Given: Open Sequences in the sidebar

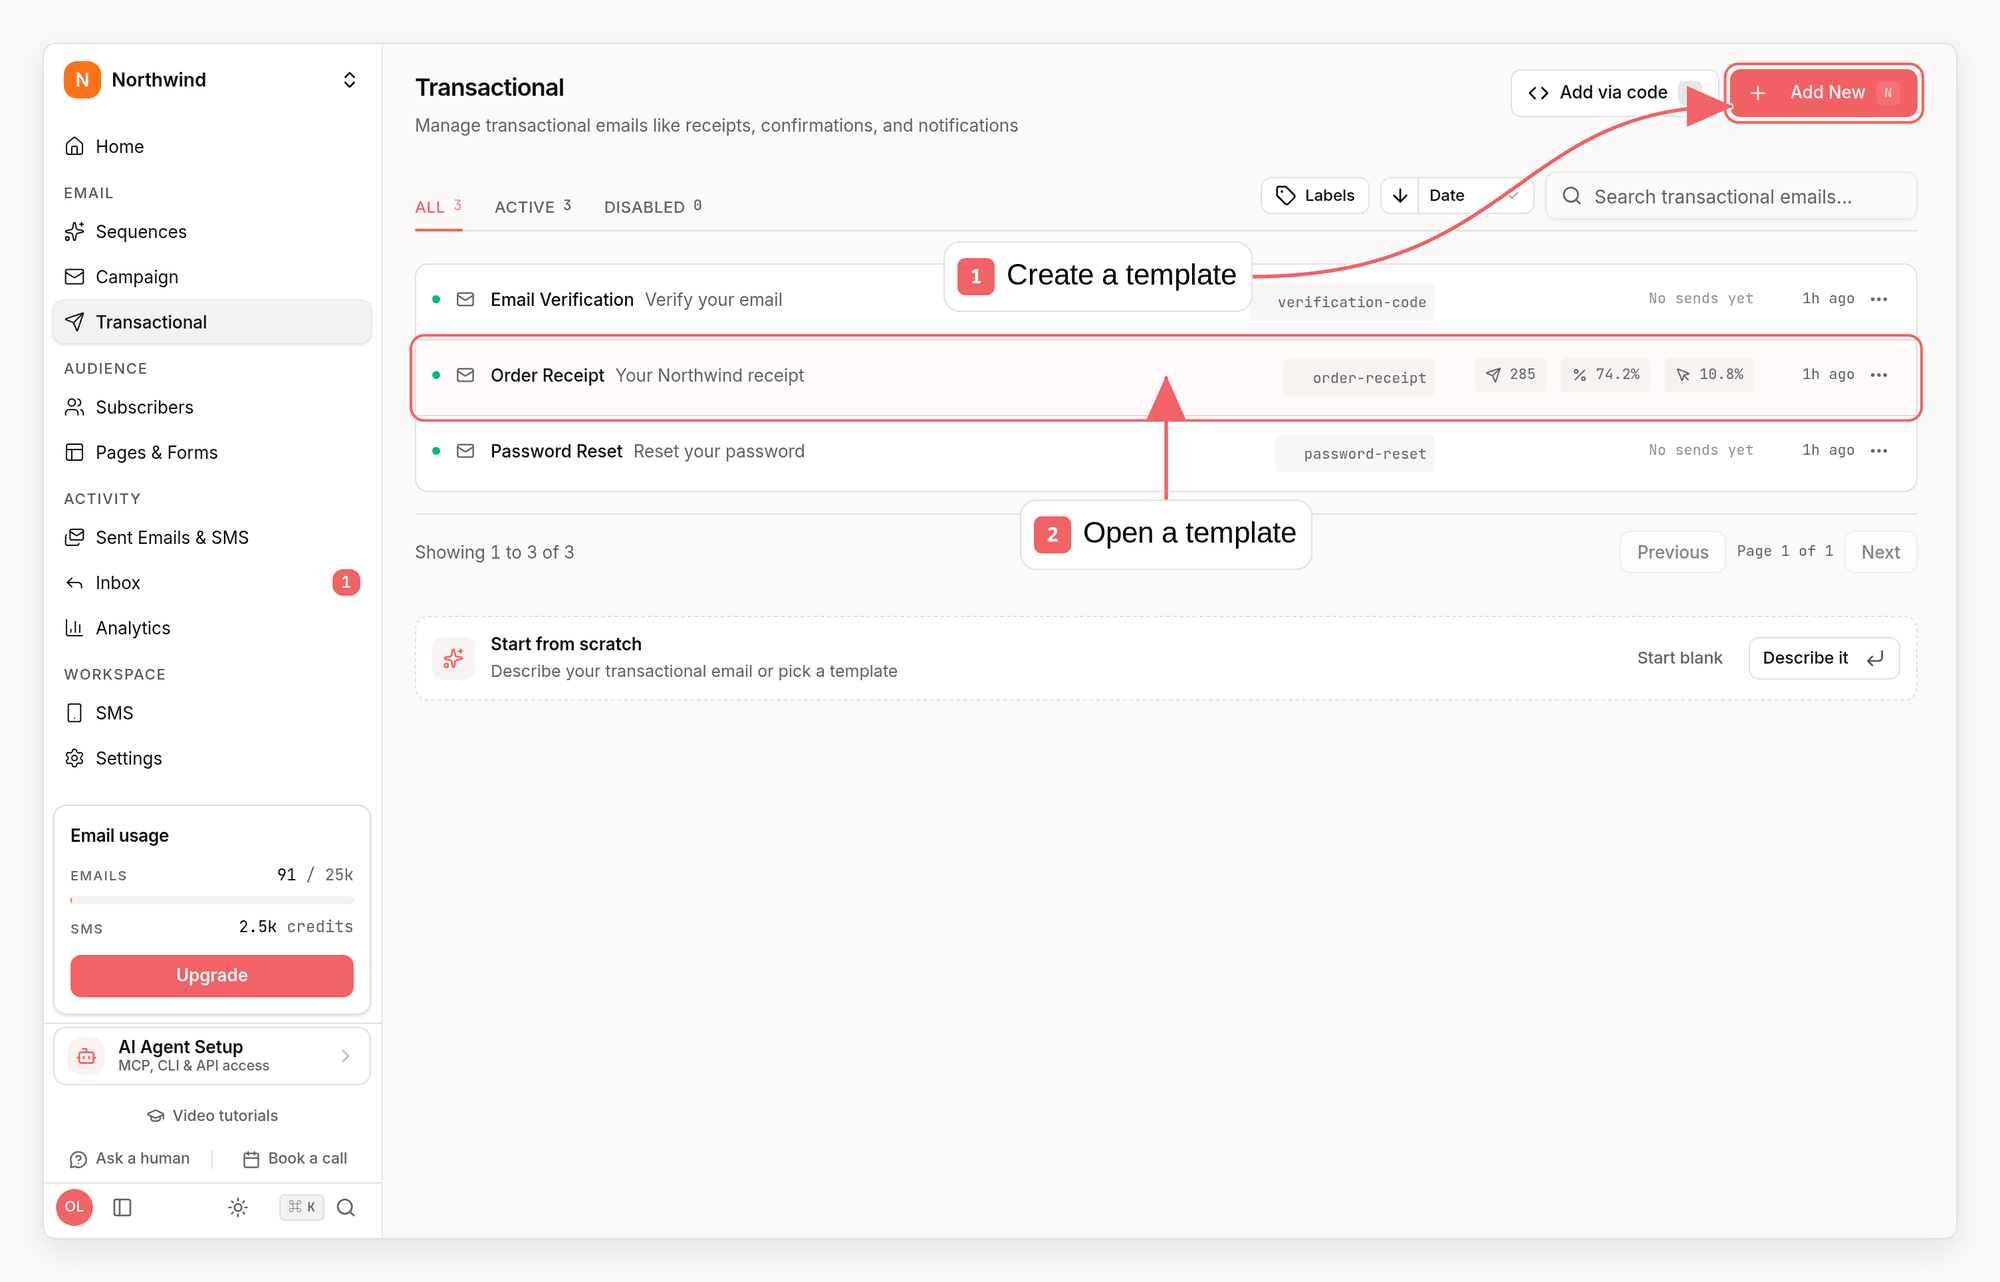Looking at the screenshot, I should click(x=211, y=232).
